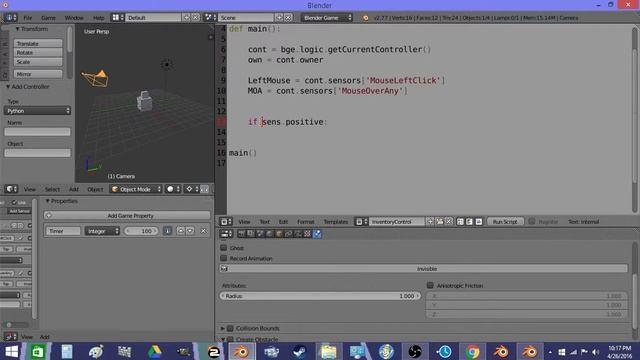
Task: Click the Timer property value field 100
Action: 141,231
